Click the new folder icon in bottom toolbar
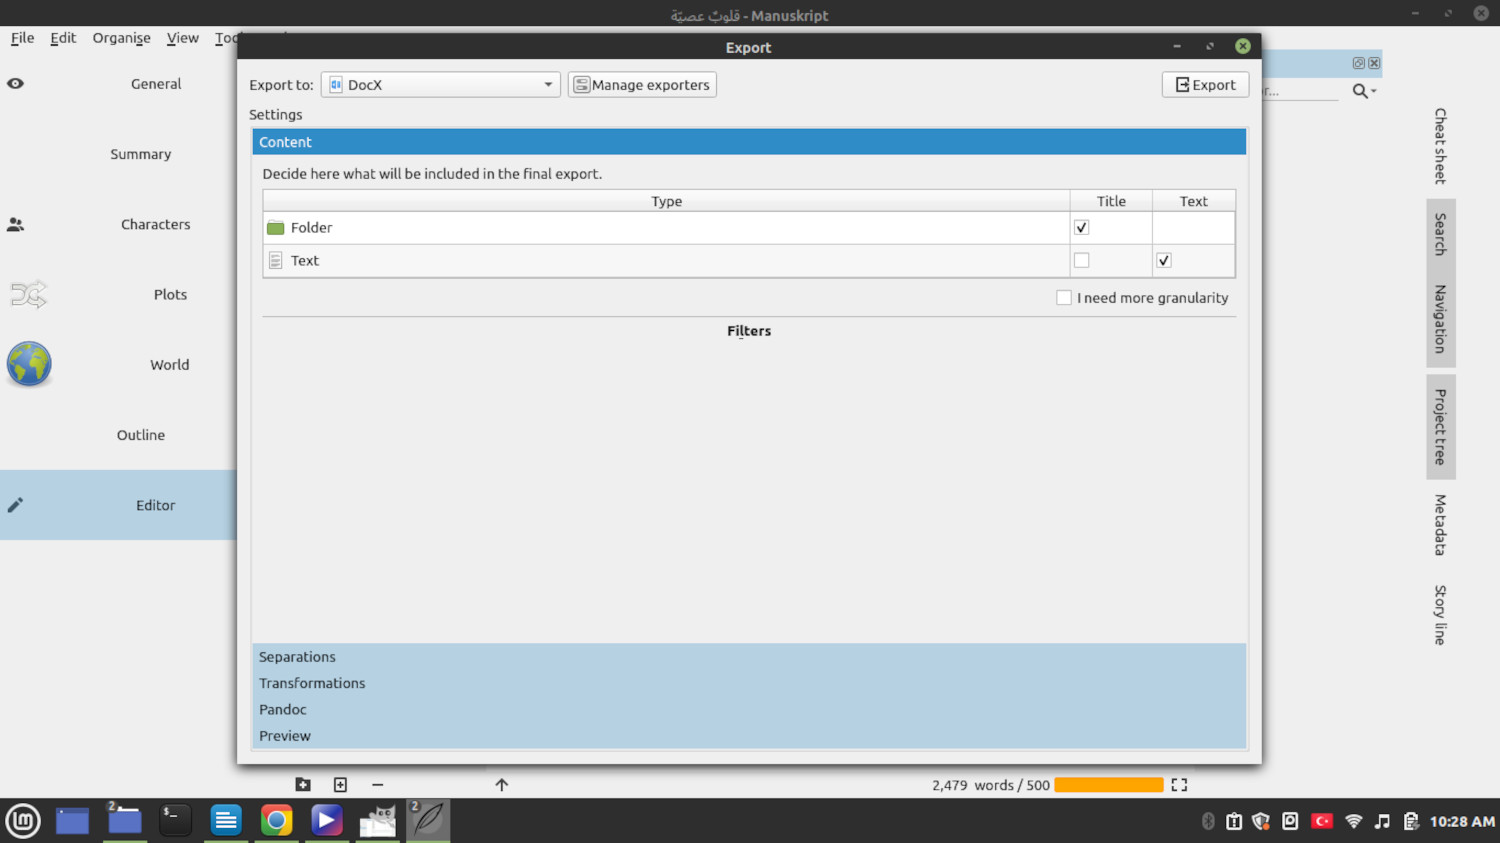 click(x=303, y=785)
